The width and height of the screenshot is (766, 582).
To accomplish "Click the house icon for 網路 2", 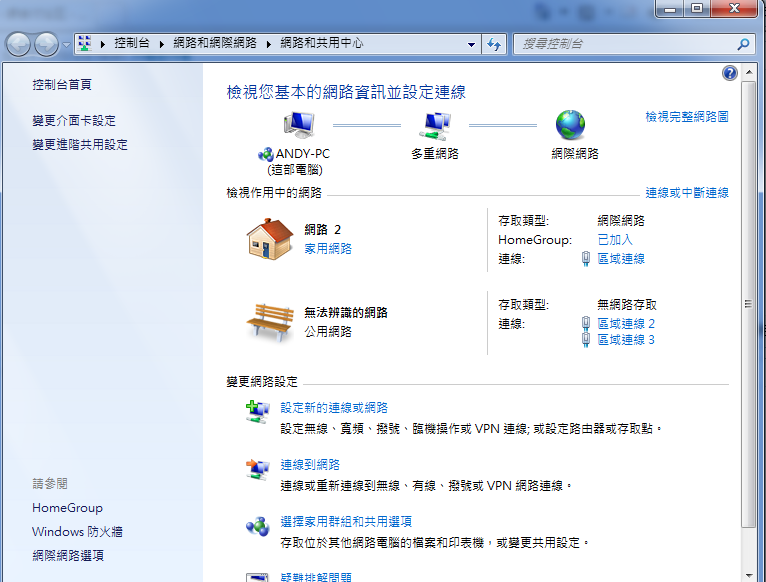I will point(269,238).
